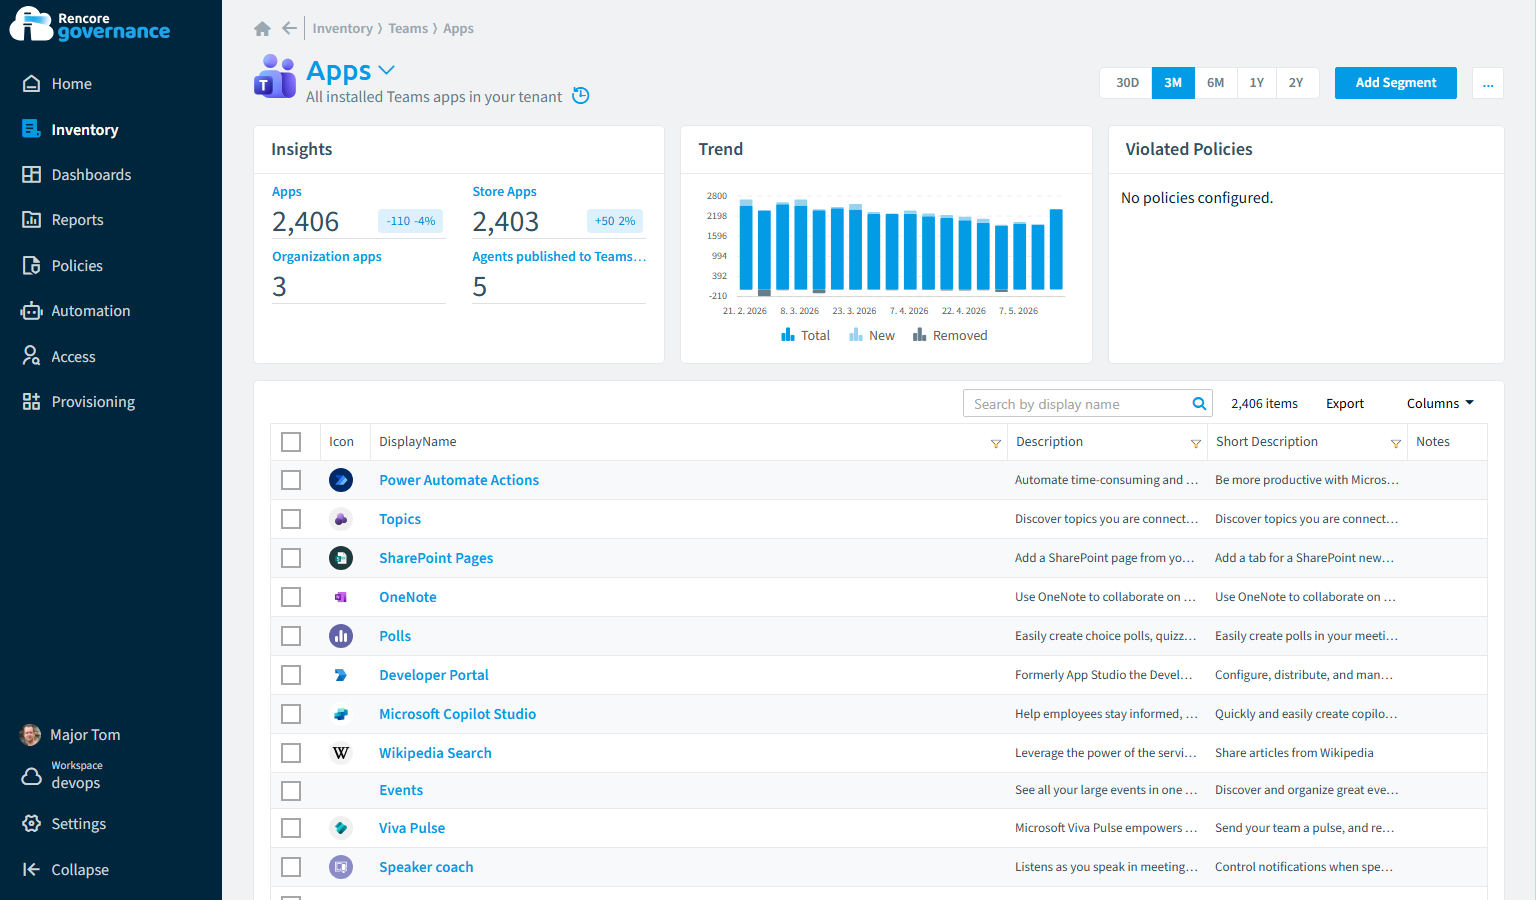1536x900 pixels.
Task: Click the Microsoft Copilot Studio app icon
Action: point(341,714)
